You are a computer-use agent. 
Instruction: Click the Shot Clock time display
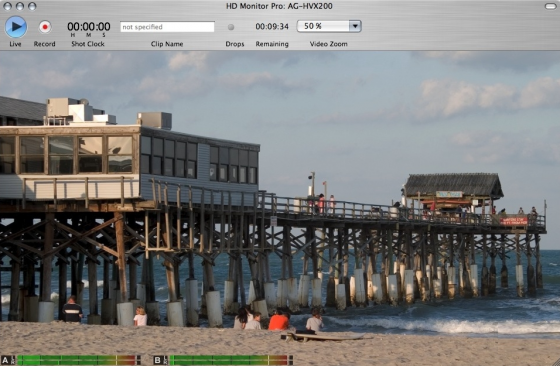(89, 27)
